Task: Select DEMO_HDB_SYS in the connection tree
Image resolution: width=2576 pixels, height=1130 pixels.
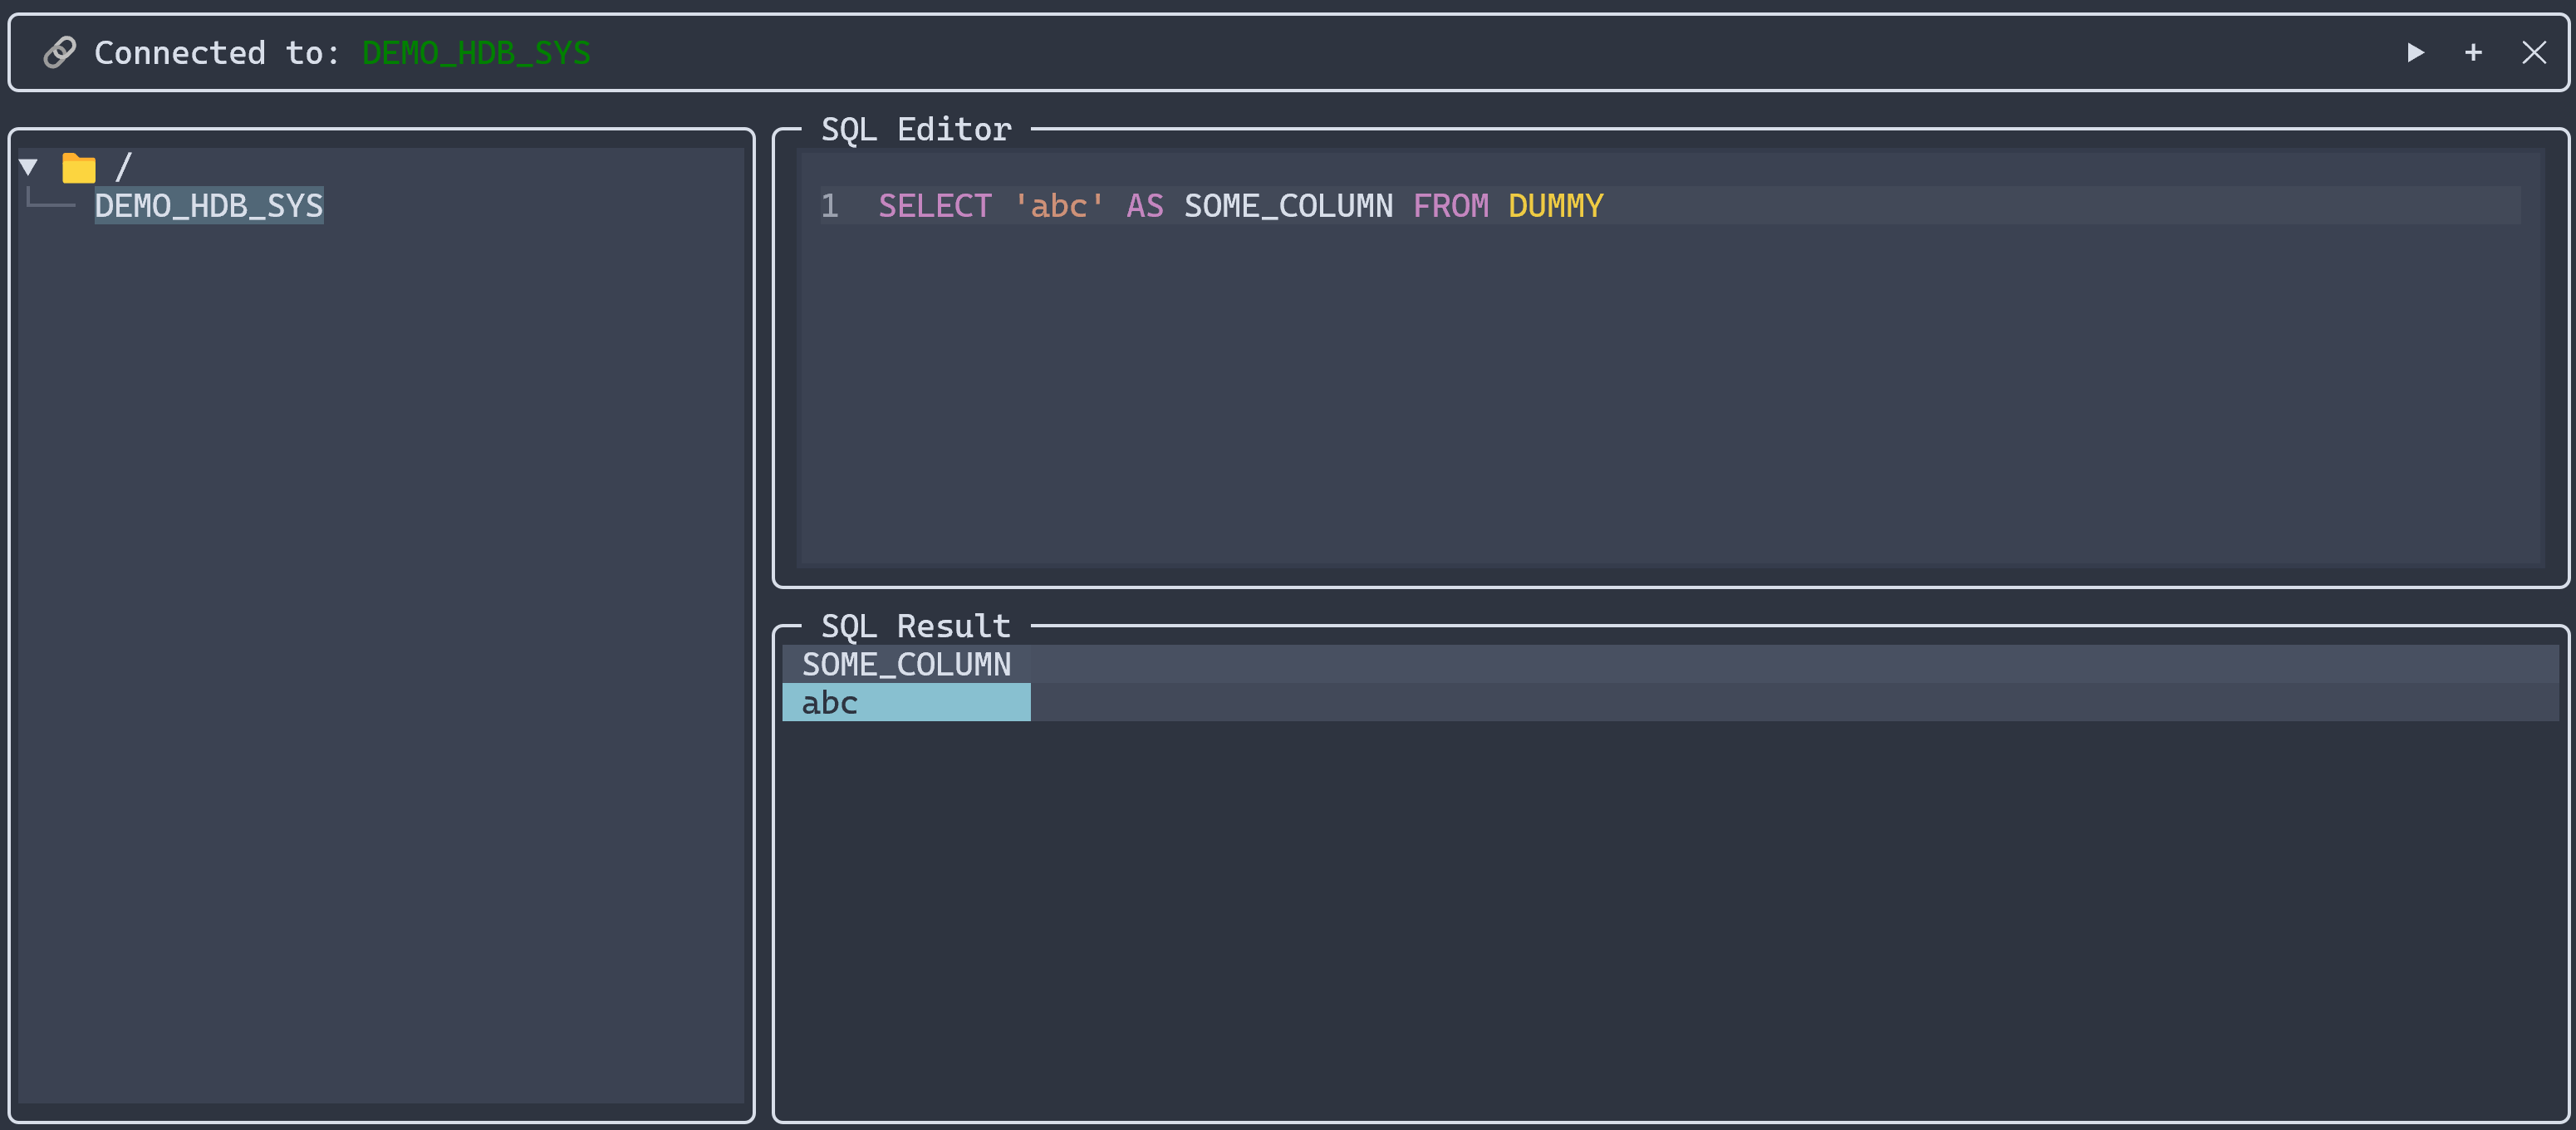Action: tap(209, 206)
